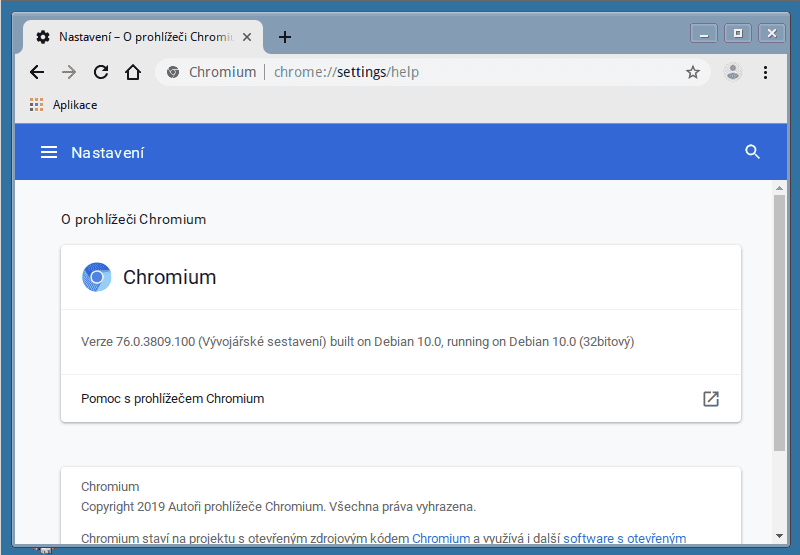800x555 pixels.
Task: Open the user profile avatar
Action: [733, 72]
